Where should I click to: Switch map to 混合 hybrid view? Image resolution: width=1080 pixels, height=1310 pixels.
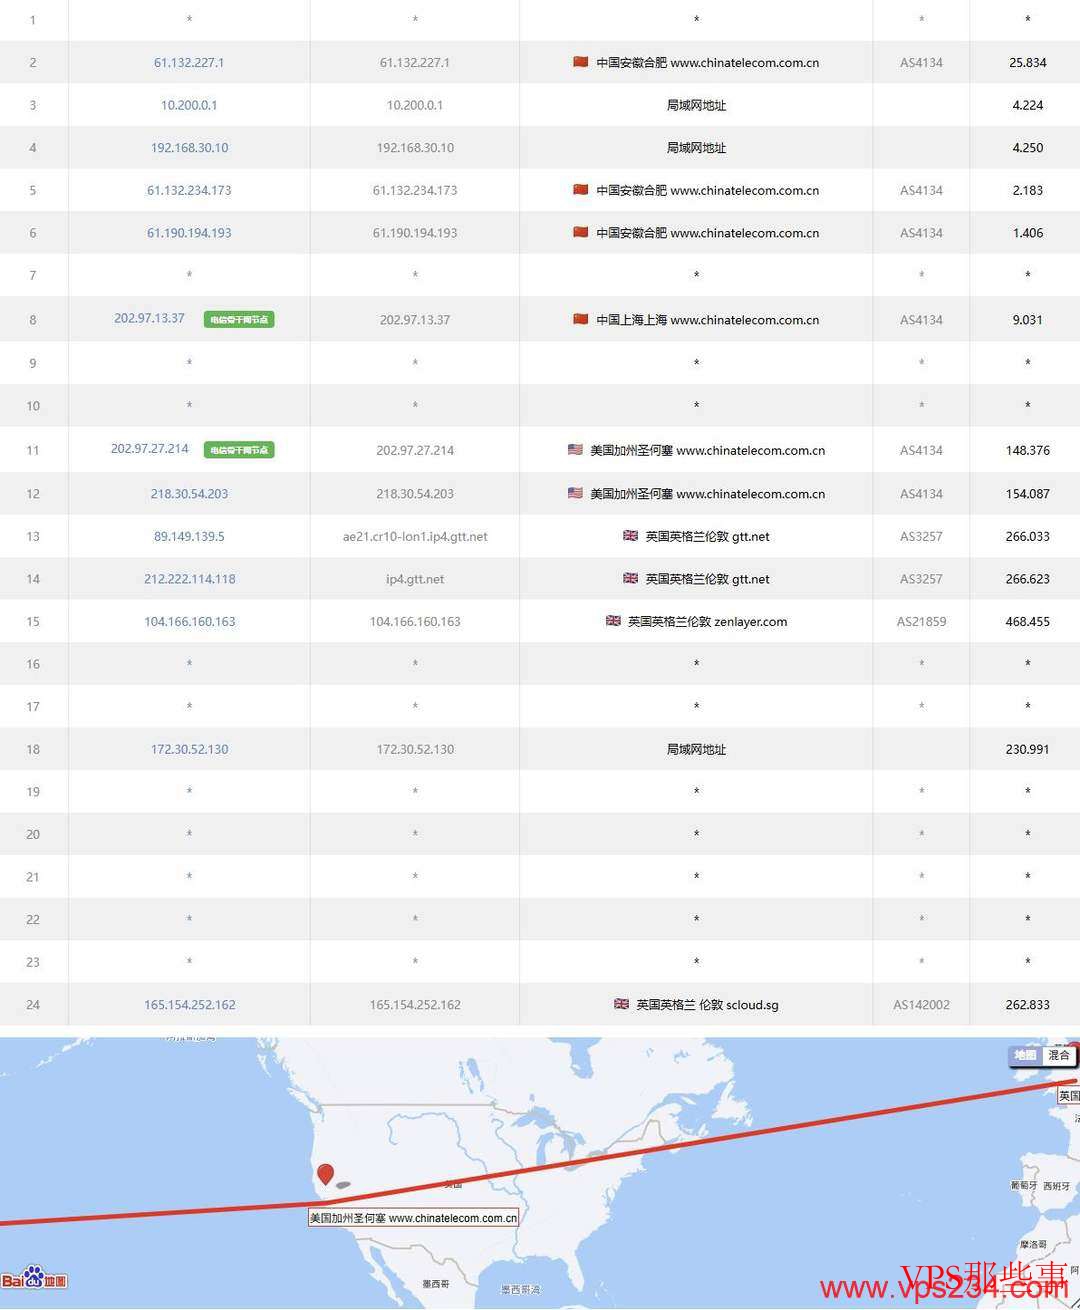1058,1055
